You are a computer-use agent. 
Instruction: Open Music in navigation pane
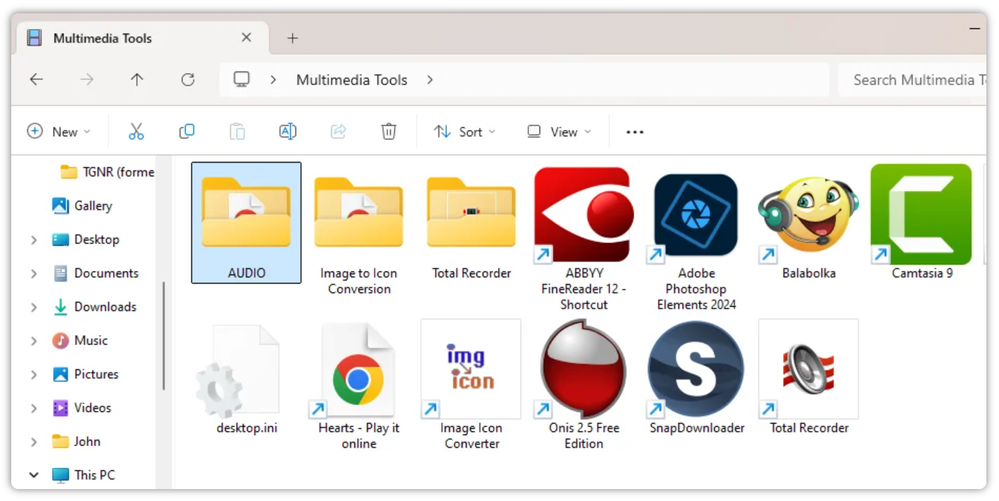coord(80,341)
